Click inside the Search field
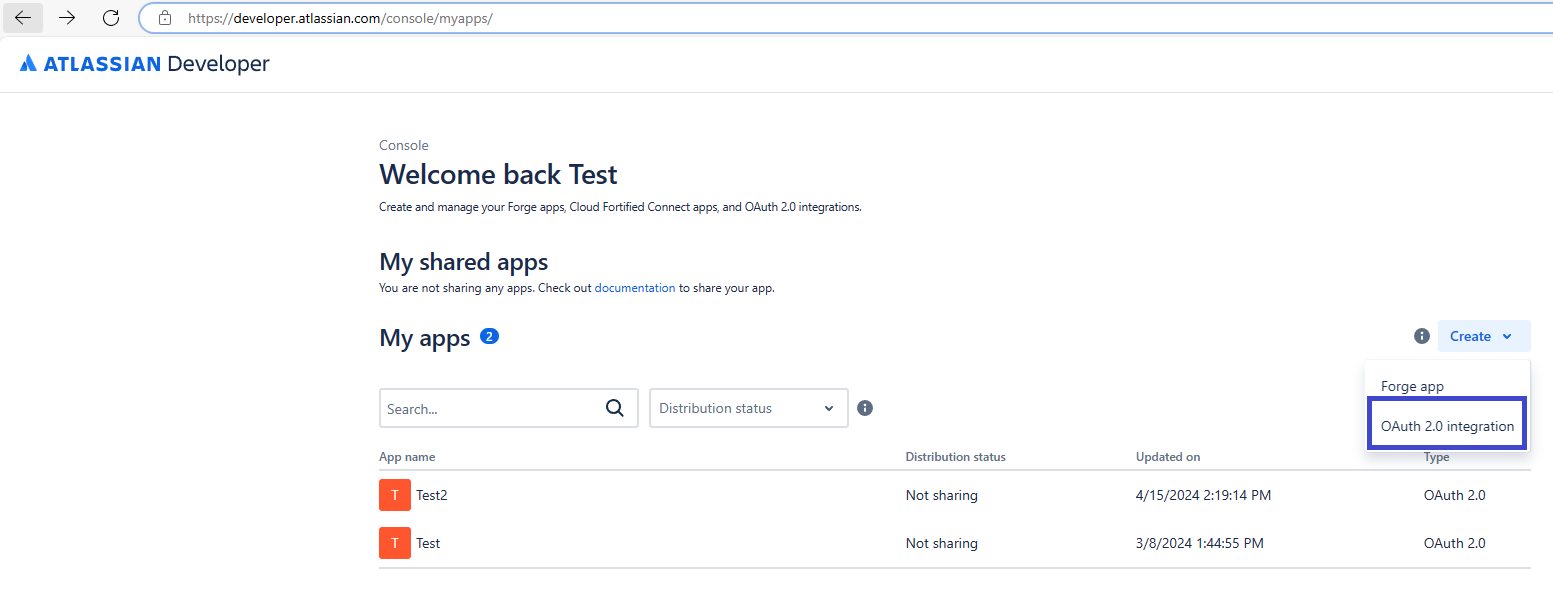Image resolution: width=1553 pixels, height=595 pixels. tap(490, 408)
